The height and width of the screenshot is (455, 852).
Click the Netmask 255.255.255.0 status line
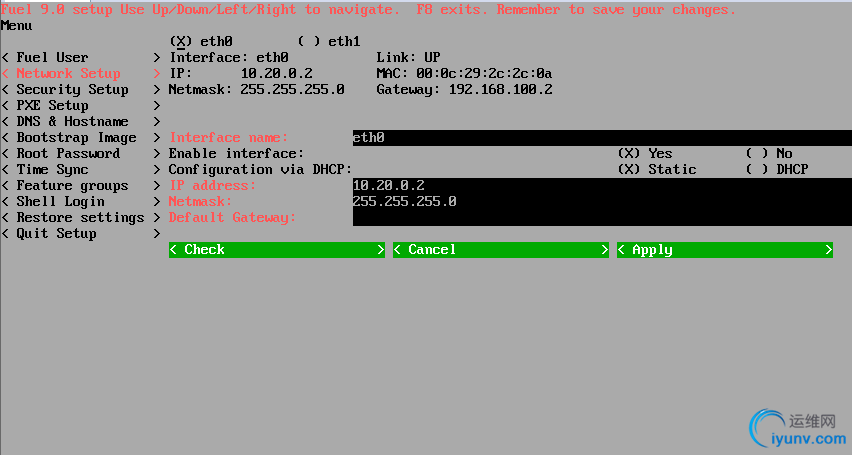point(256,90)
